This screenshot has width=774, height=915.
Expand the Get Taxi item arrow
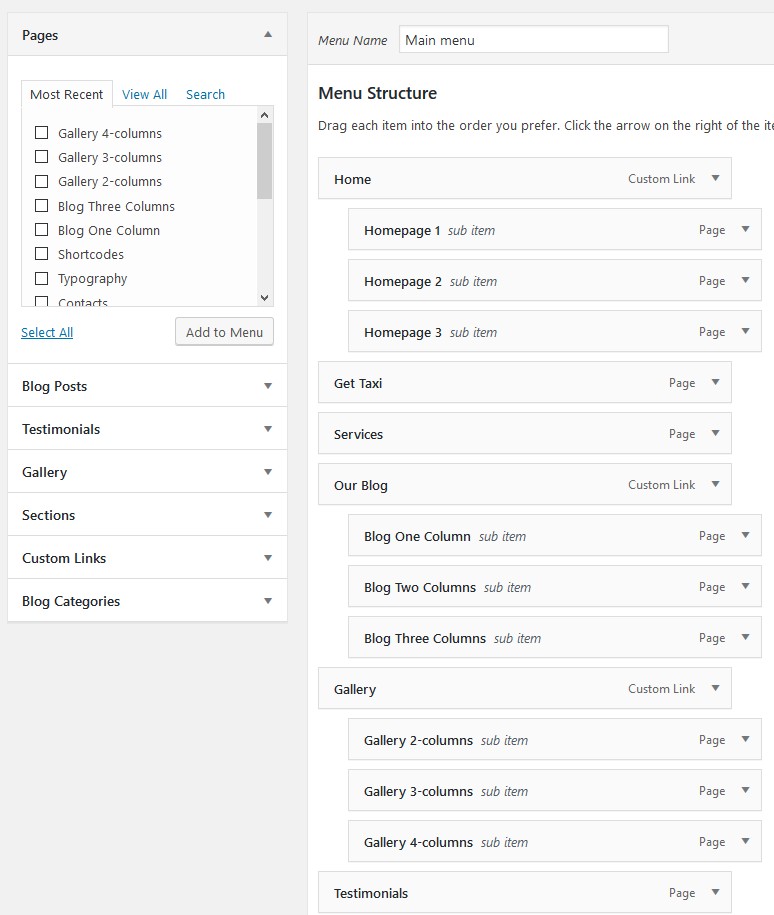[x=715, y=382]
